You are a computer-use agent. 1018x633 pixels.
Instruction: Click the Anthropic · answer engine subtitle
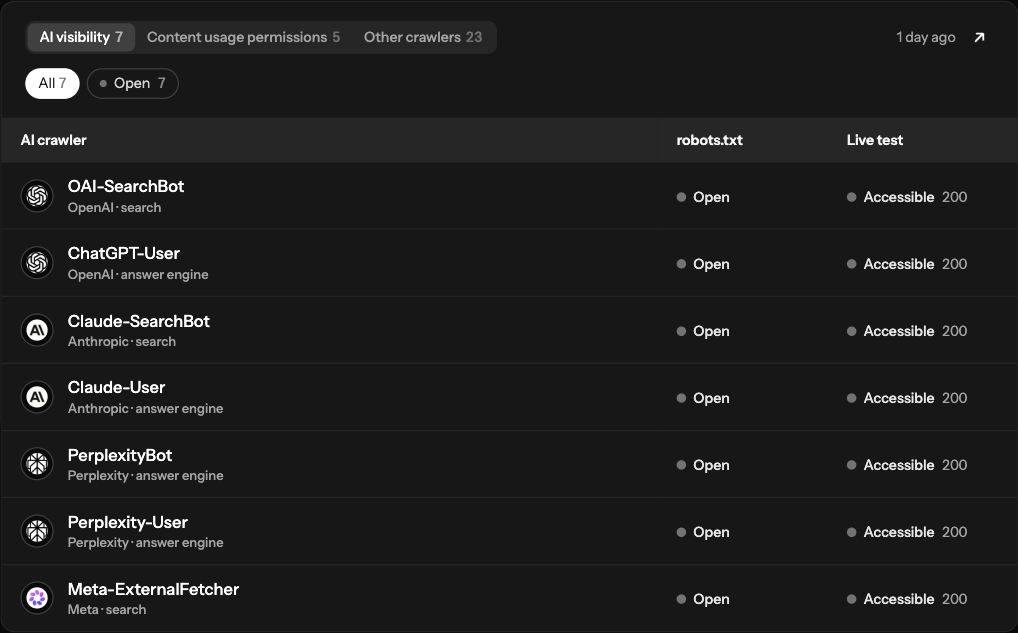(145, 408)
